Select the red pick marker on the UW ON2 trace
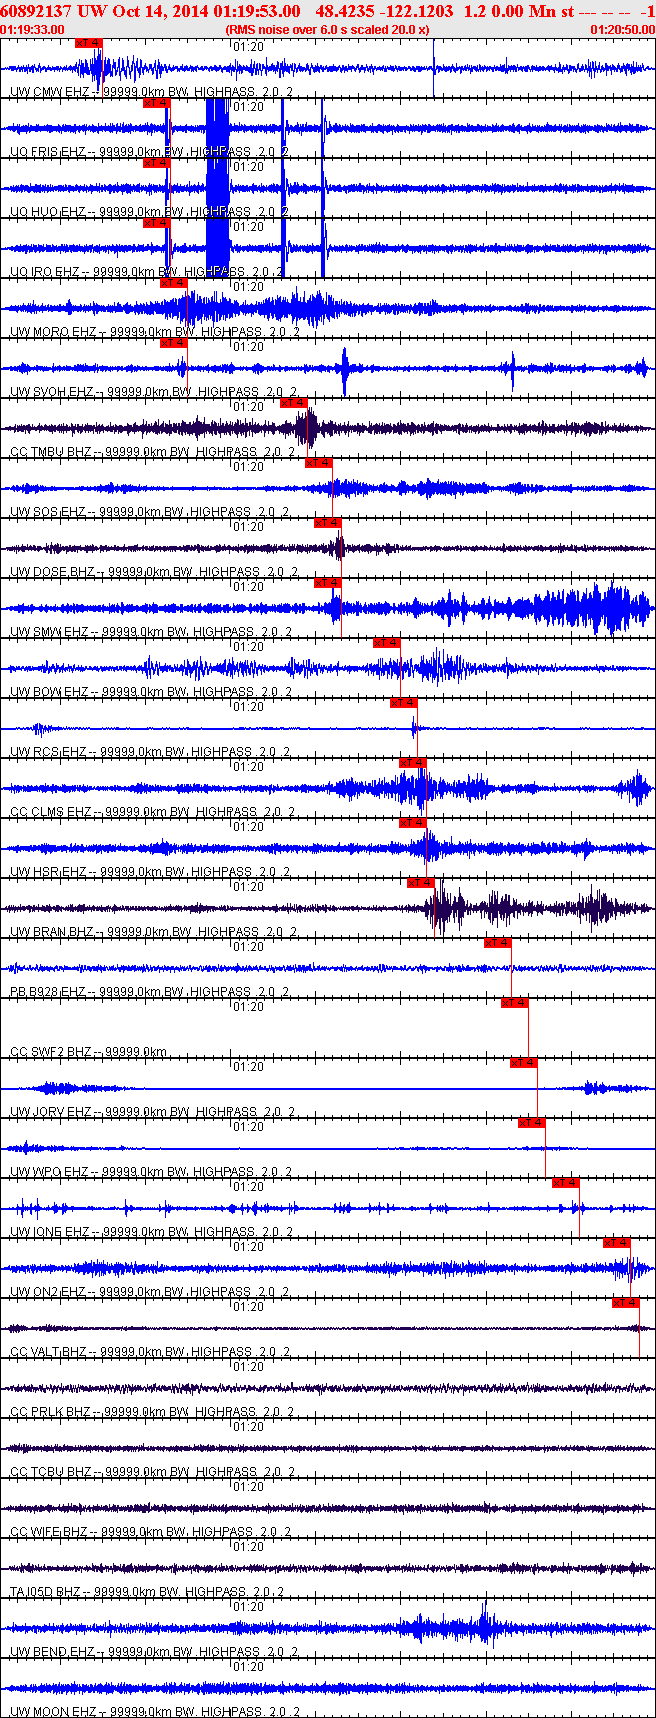 point(617,1243)
